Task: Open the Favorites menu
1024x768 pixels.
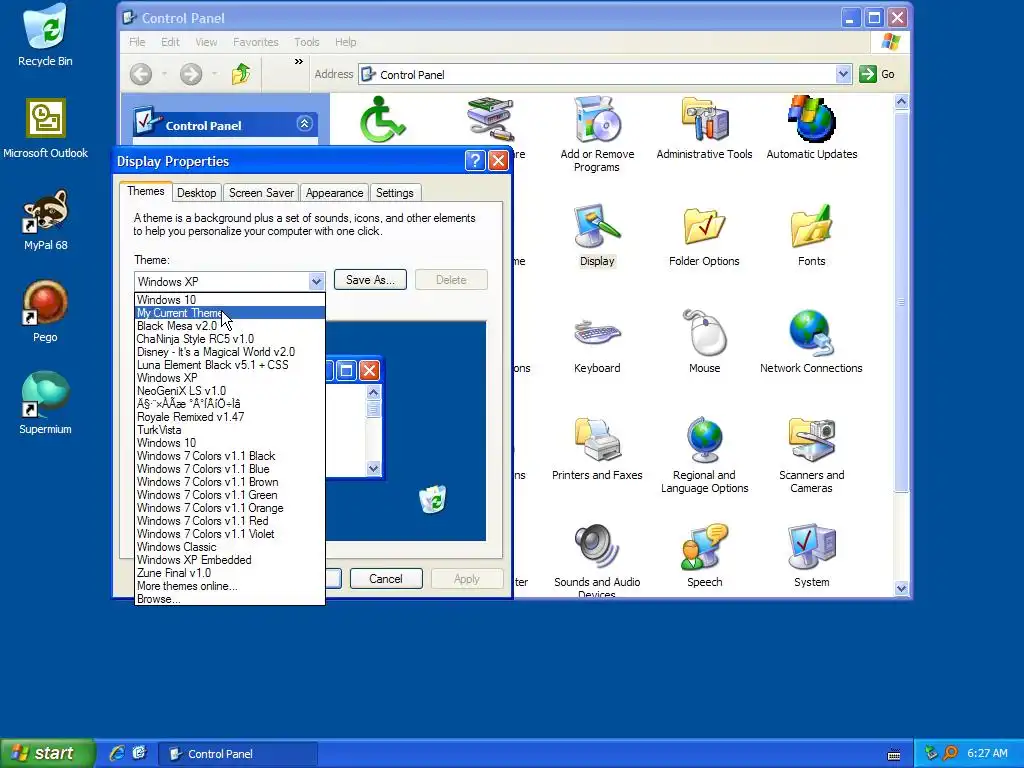Action: click(255, 42)
